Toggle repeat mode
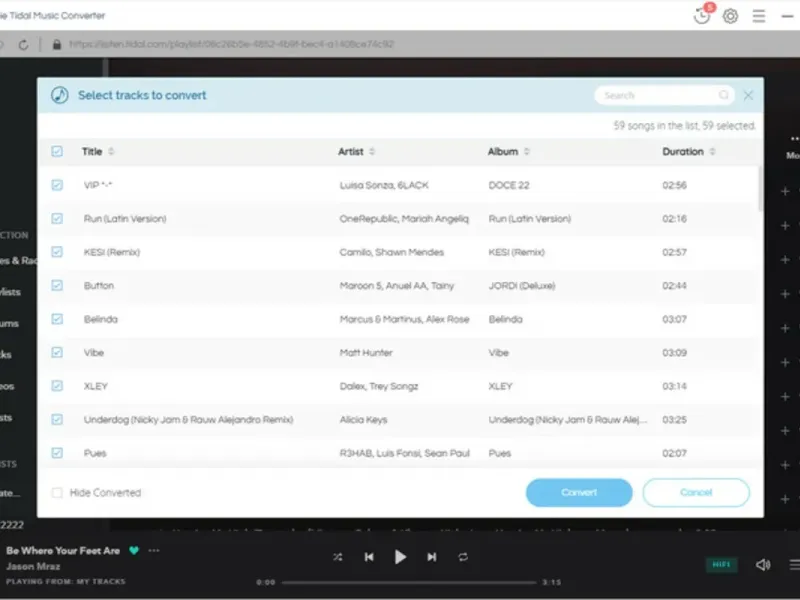This screenshot has height=600, width=800. pos(463,557)
